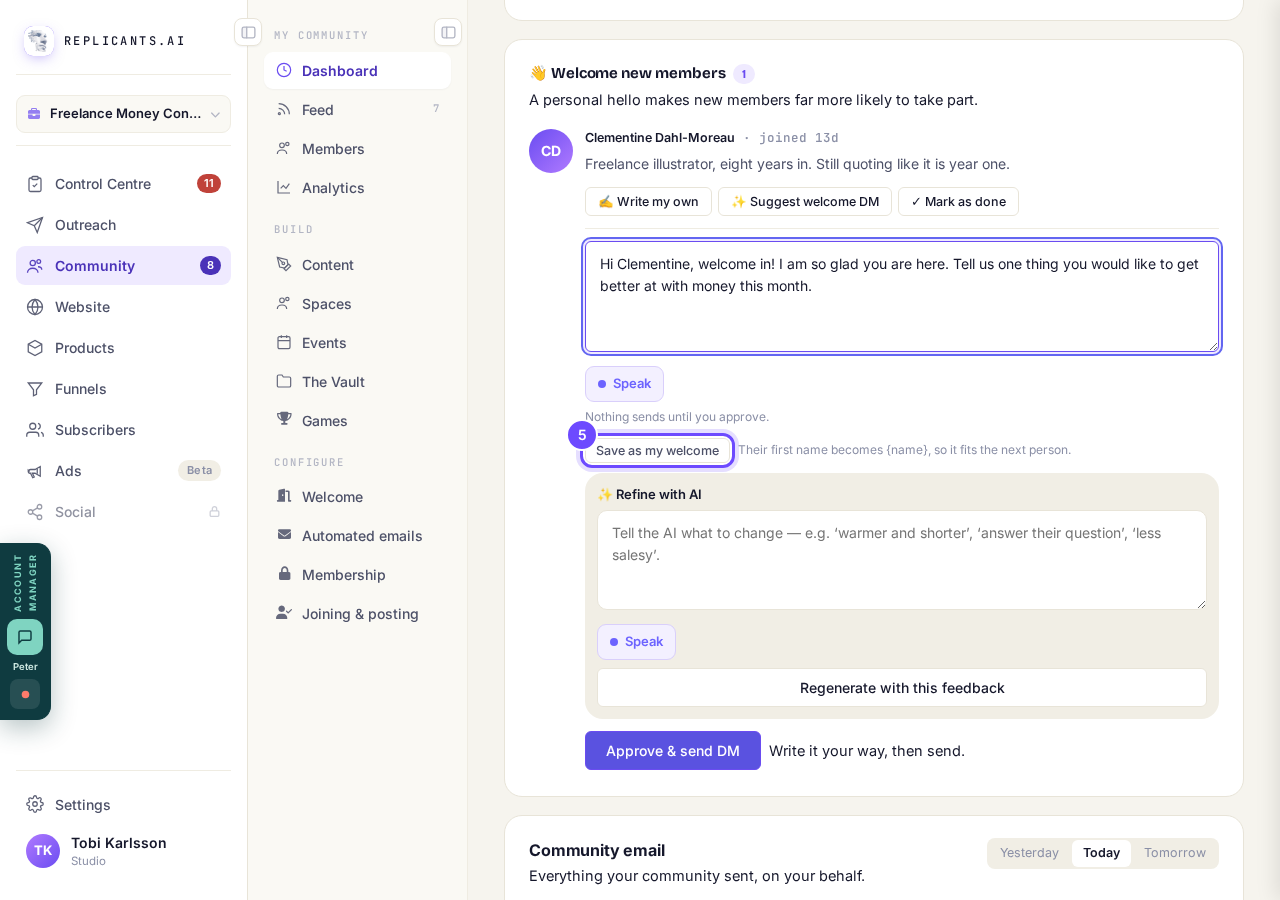1280x900 pixels.
Task: Select Tomorrow in the community email switcher
Action: (1175, 853)
